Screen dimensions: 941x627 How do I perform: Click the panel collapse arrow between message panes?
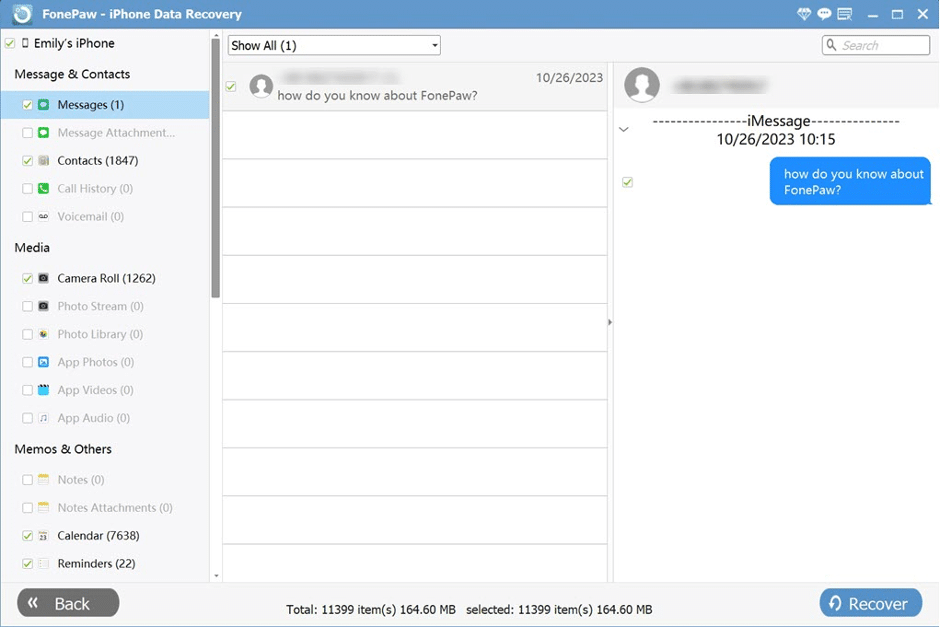click(x=609, y=322)
